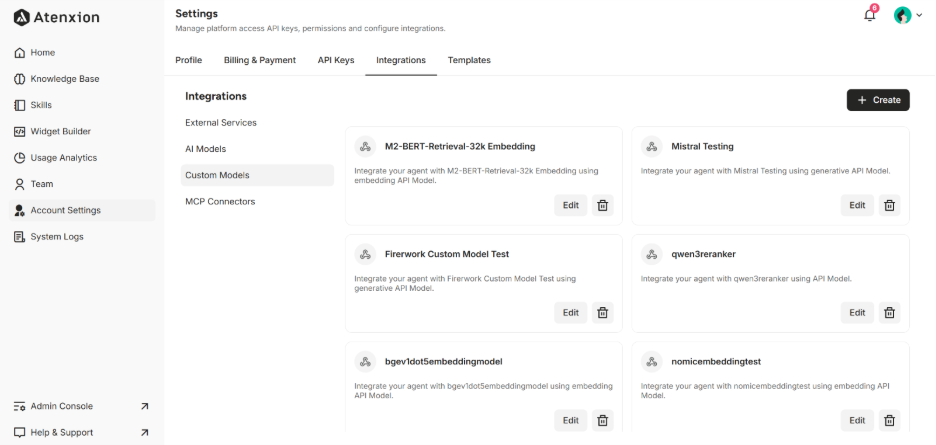This screenshot has width=936, height=445.
Task: Delete nomicembeddingtest via trash icon
Action: coord(889,420)
